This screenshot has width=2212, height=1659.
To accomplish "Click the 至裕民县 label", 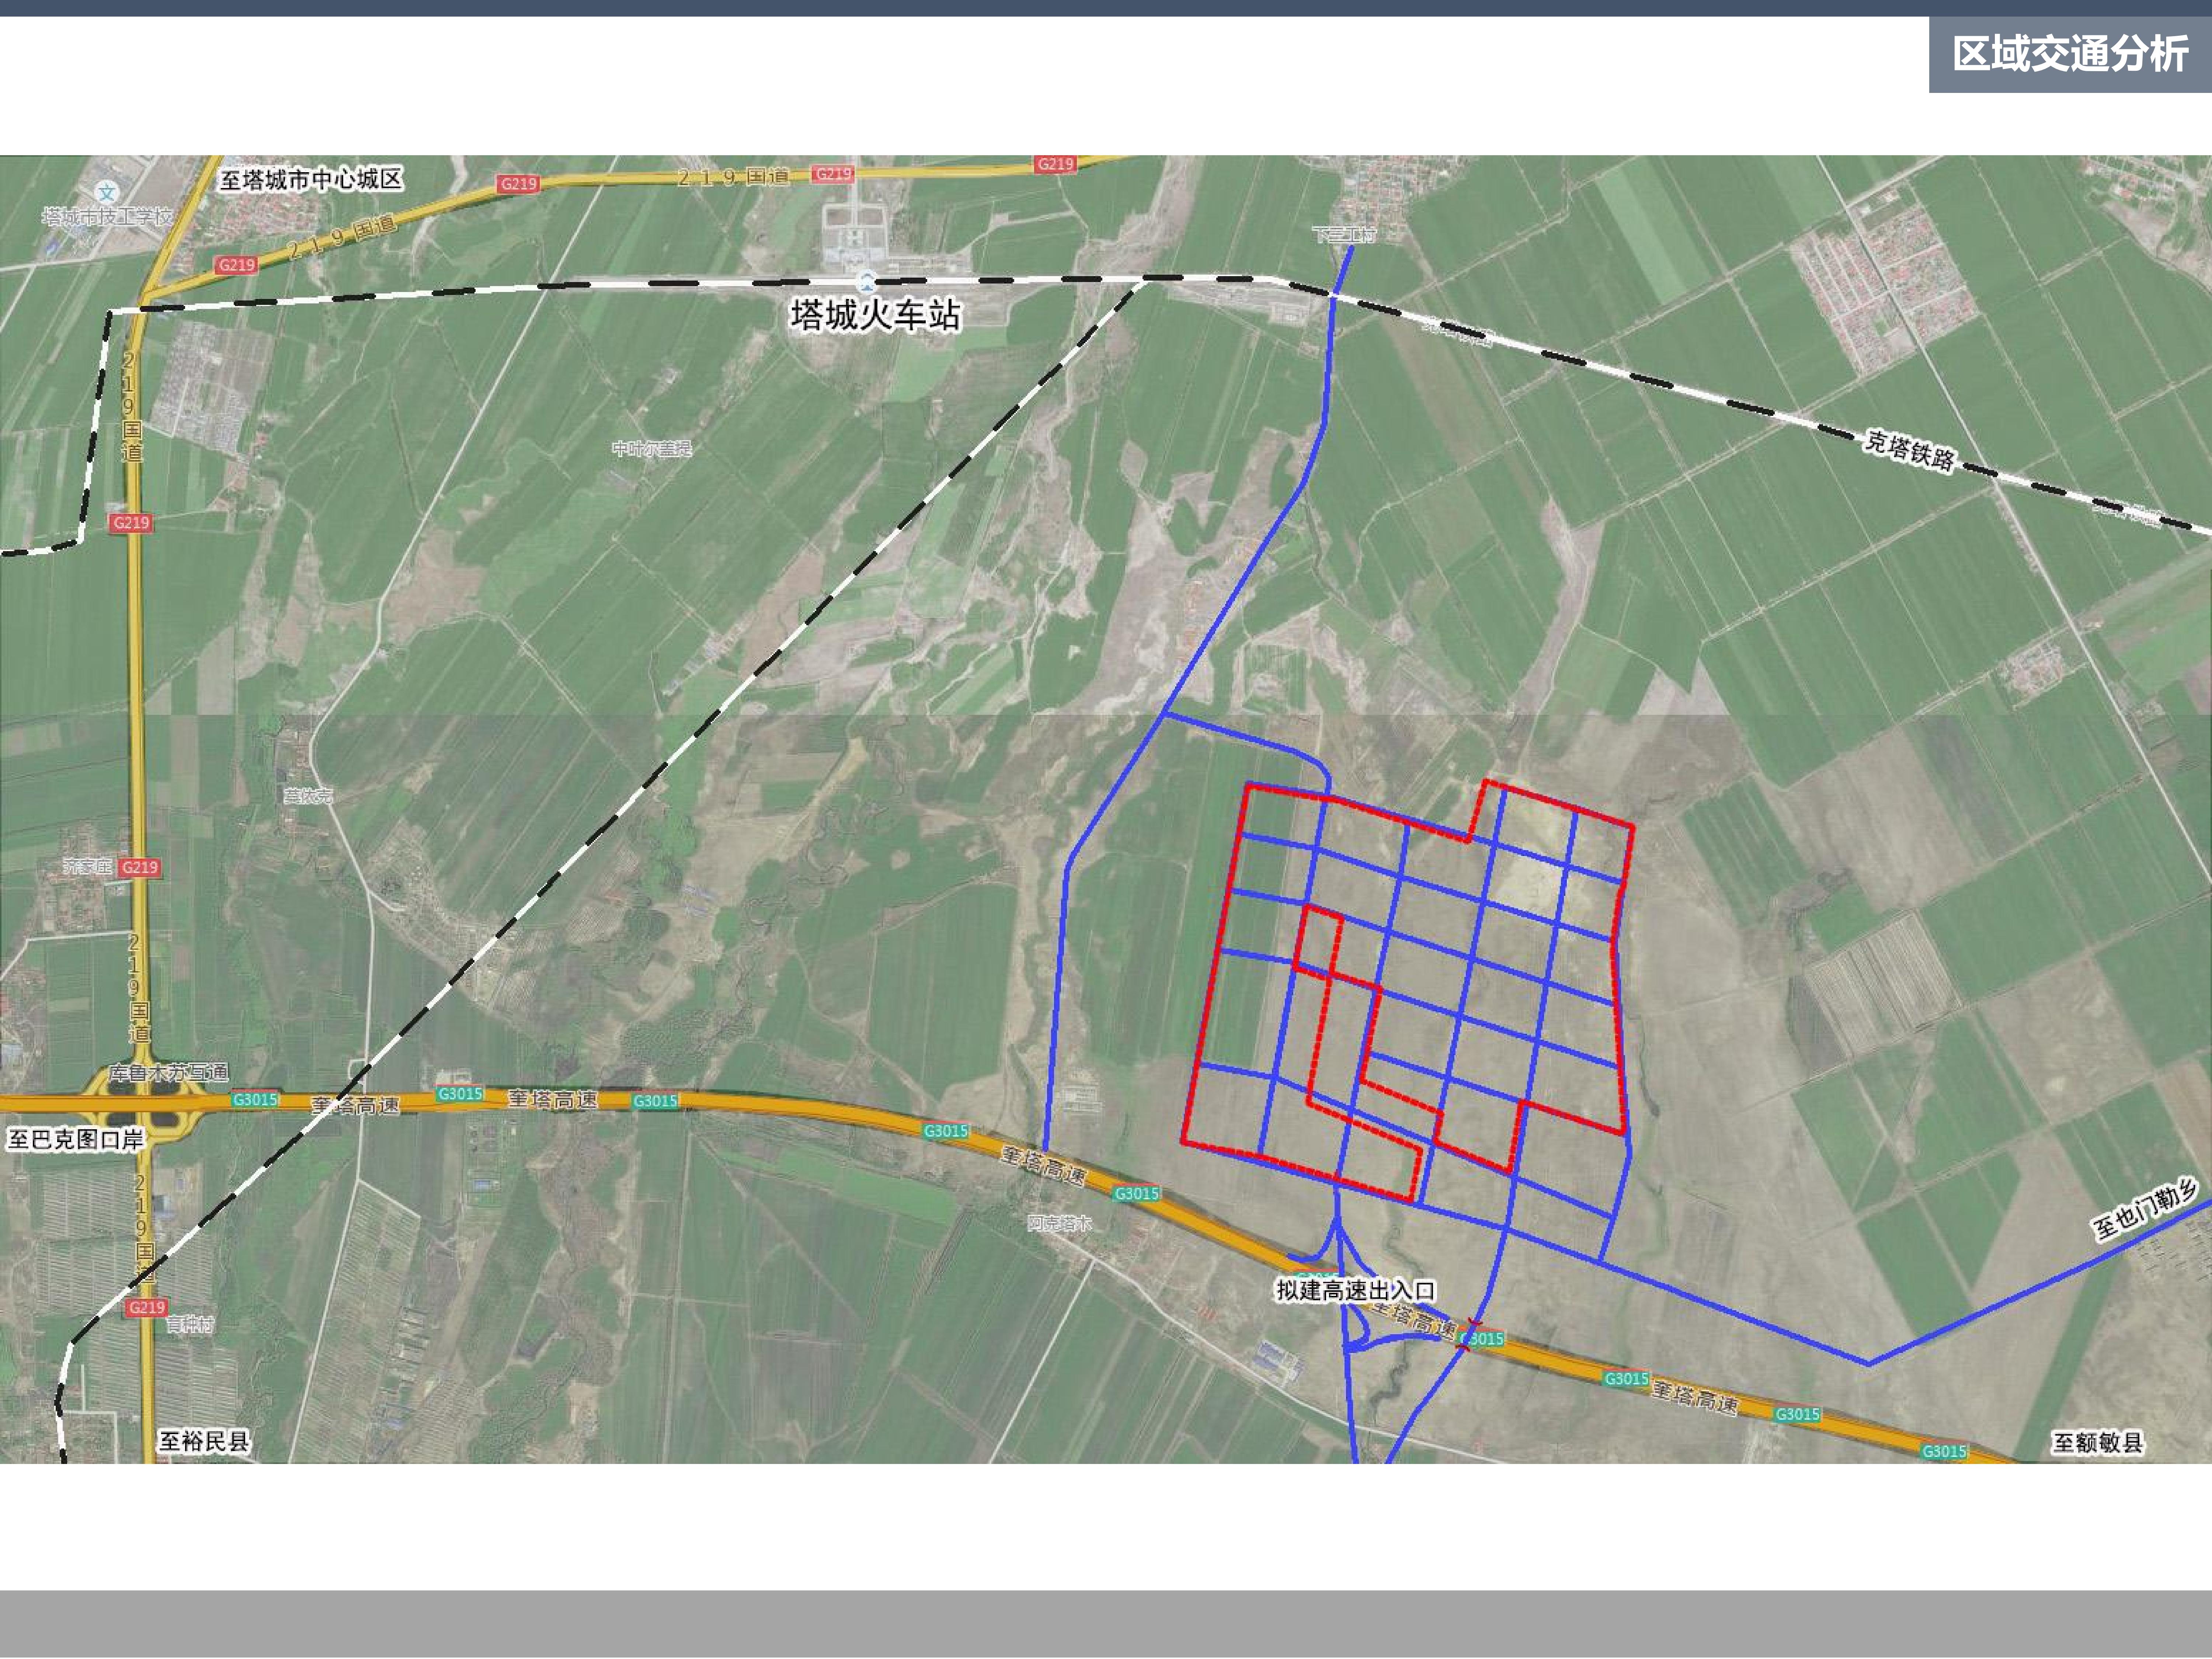I will [x=204, y=1441].
